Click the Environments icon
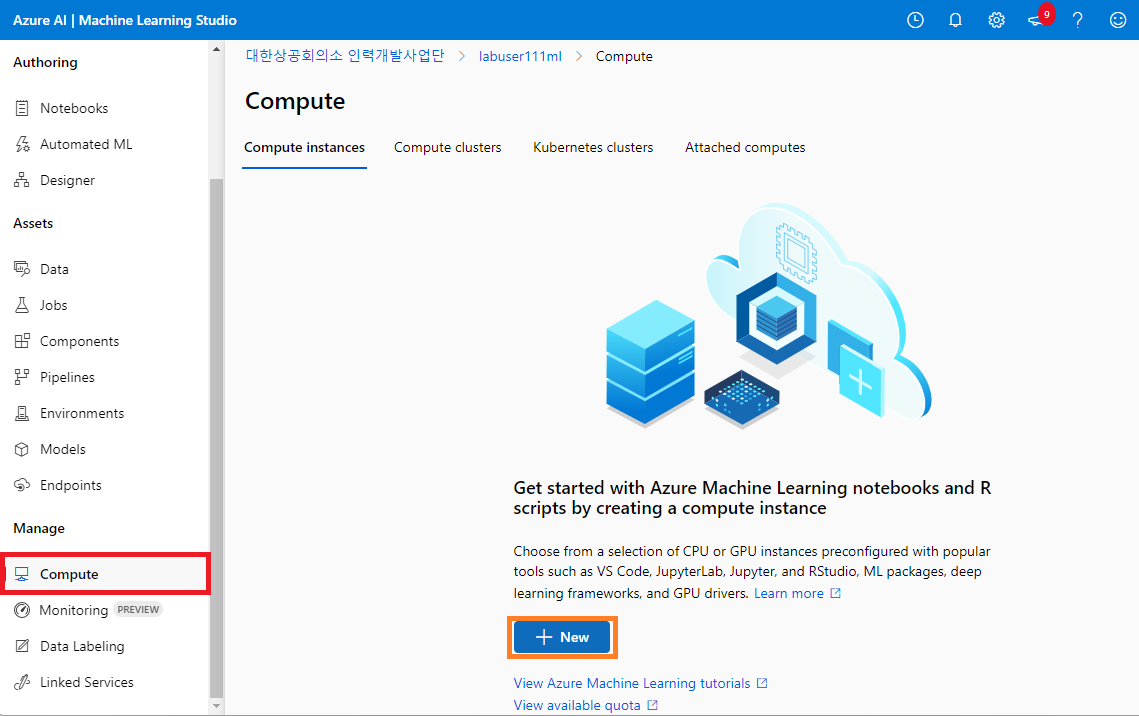Image resolution: width=1139 pixels, height=716 pixels. [x=22, y=413]
